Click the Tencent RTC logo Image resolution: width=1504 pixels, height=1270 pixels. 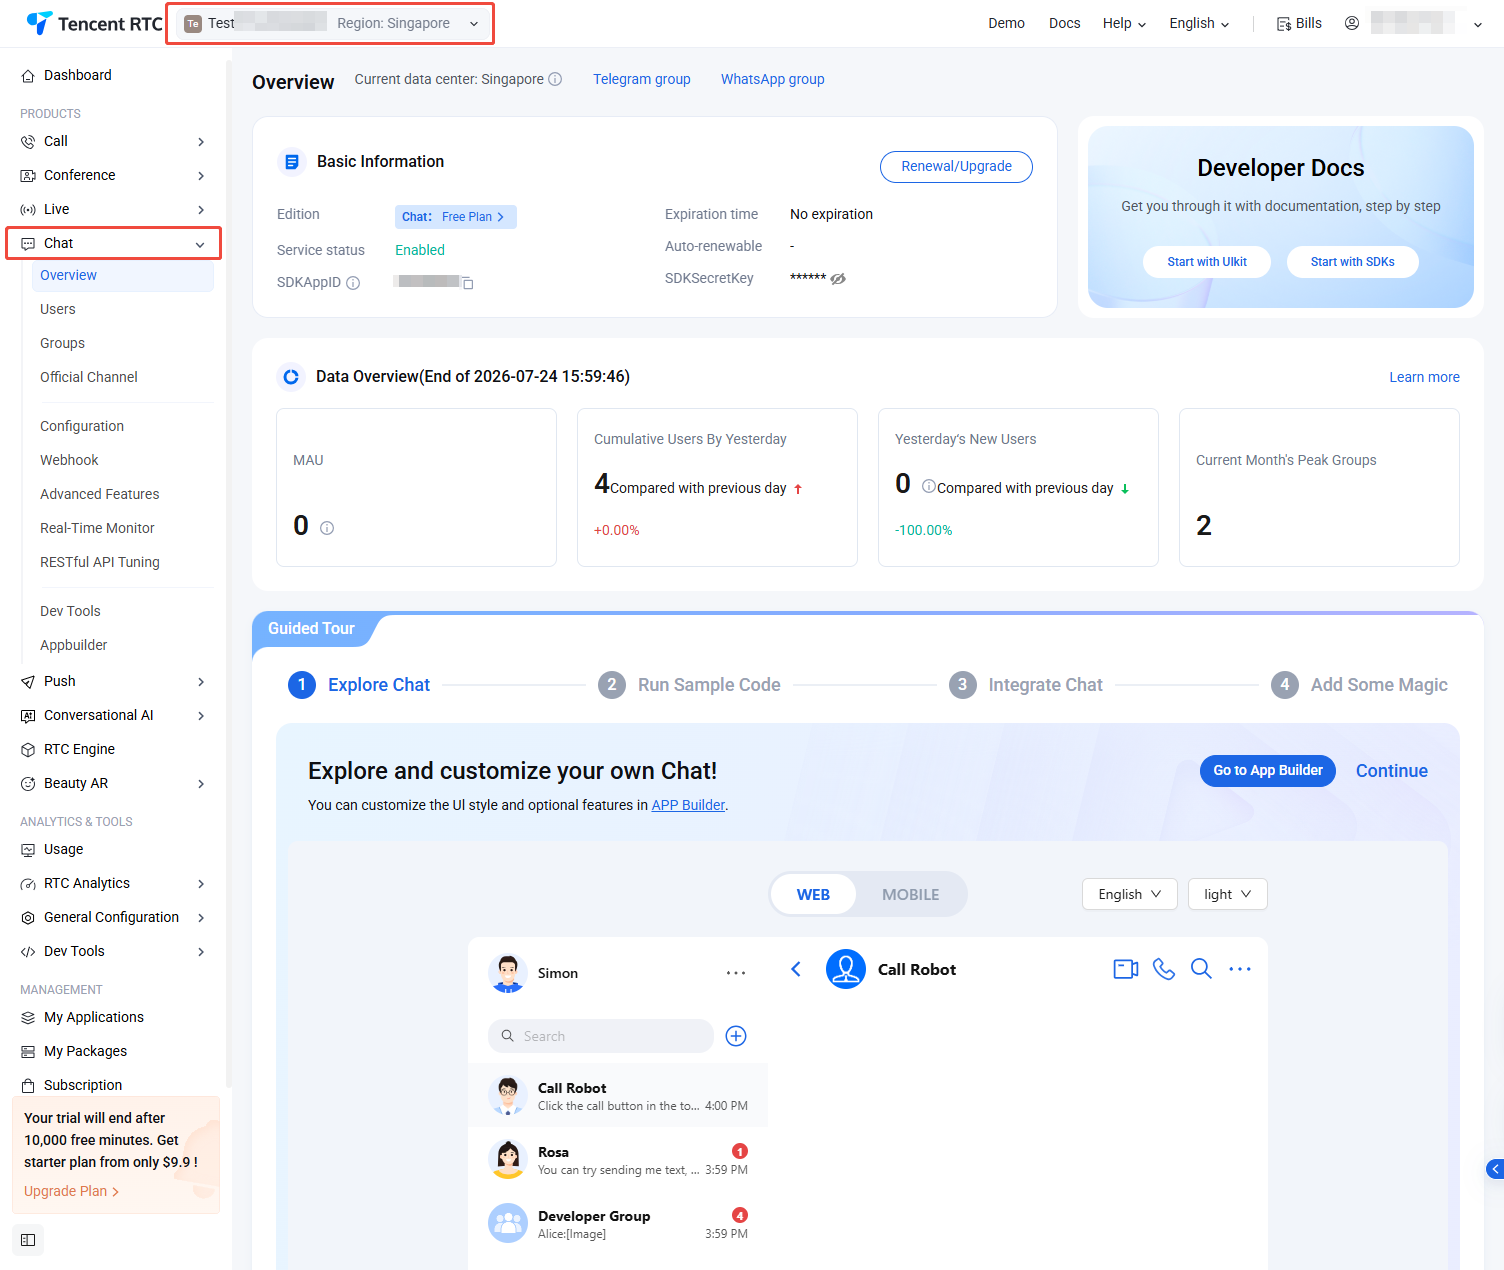[x=94, y=23]
